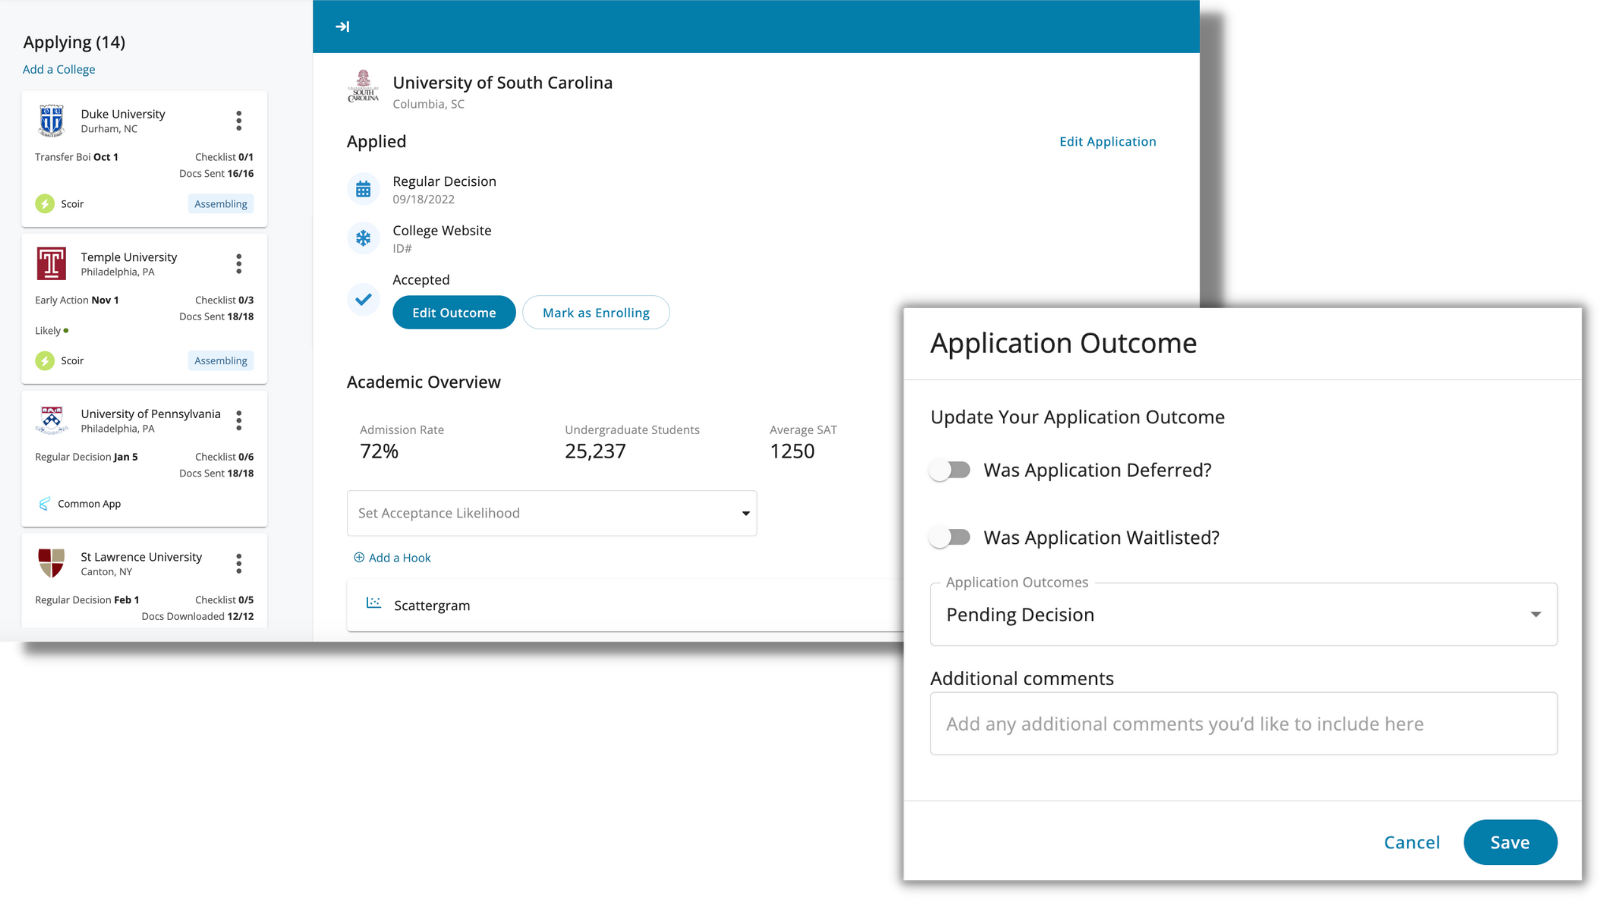This screenshot has width=1600, height=900.
Task: Click the Accepted checkmark icon
Action: point(363,299)
